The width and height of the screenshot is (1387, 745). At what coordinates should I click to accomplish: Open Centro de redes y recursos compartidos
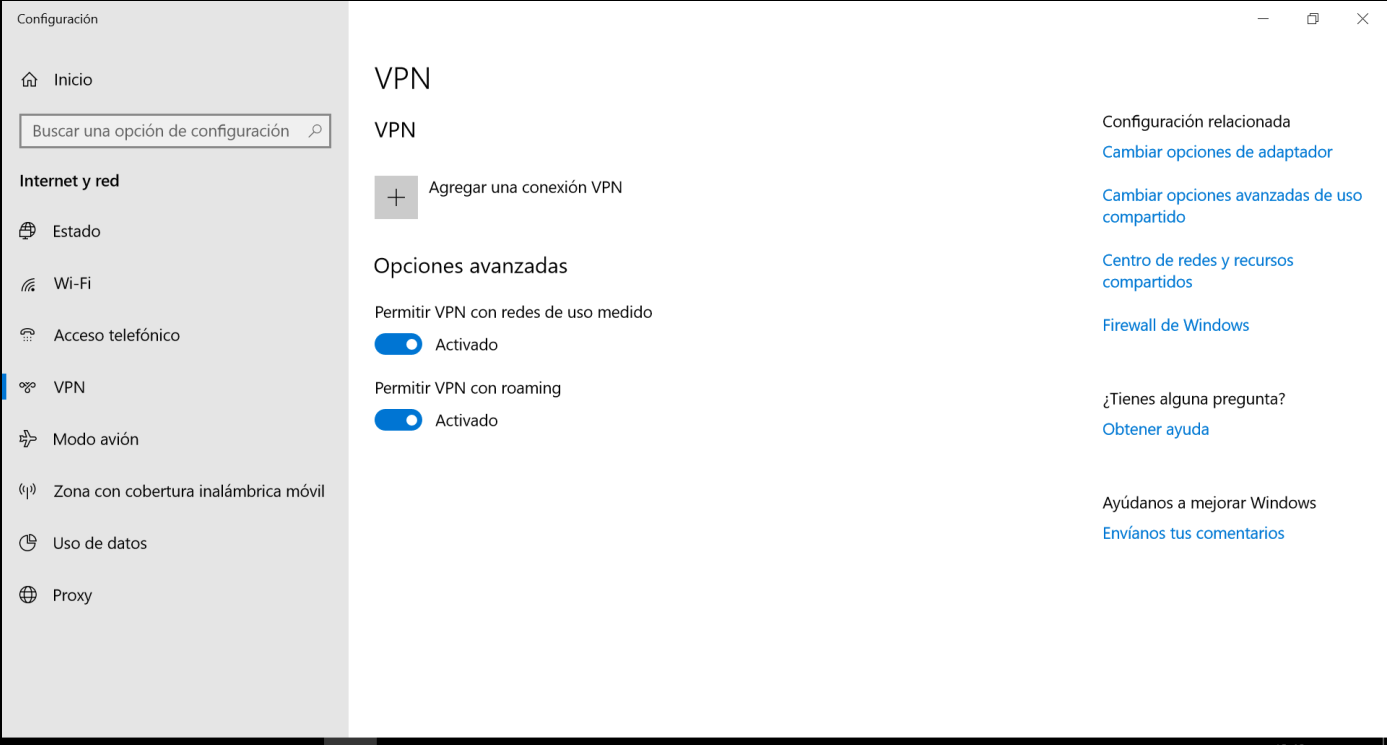(x=1198, y=271)
